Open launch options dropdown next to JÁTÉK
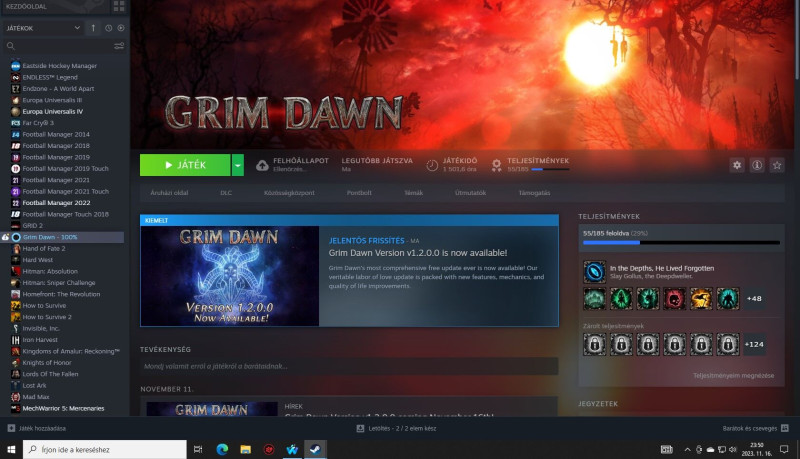Screen dimensions: 800x459 coord(238,165)
